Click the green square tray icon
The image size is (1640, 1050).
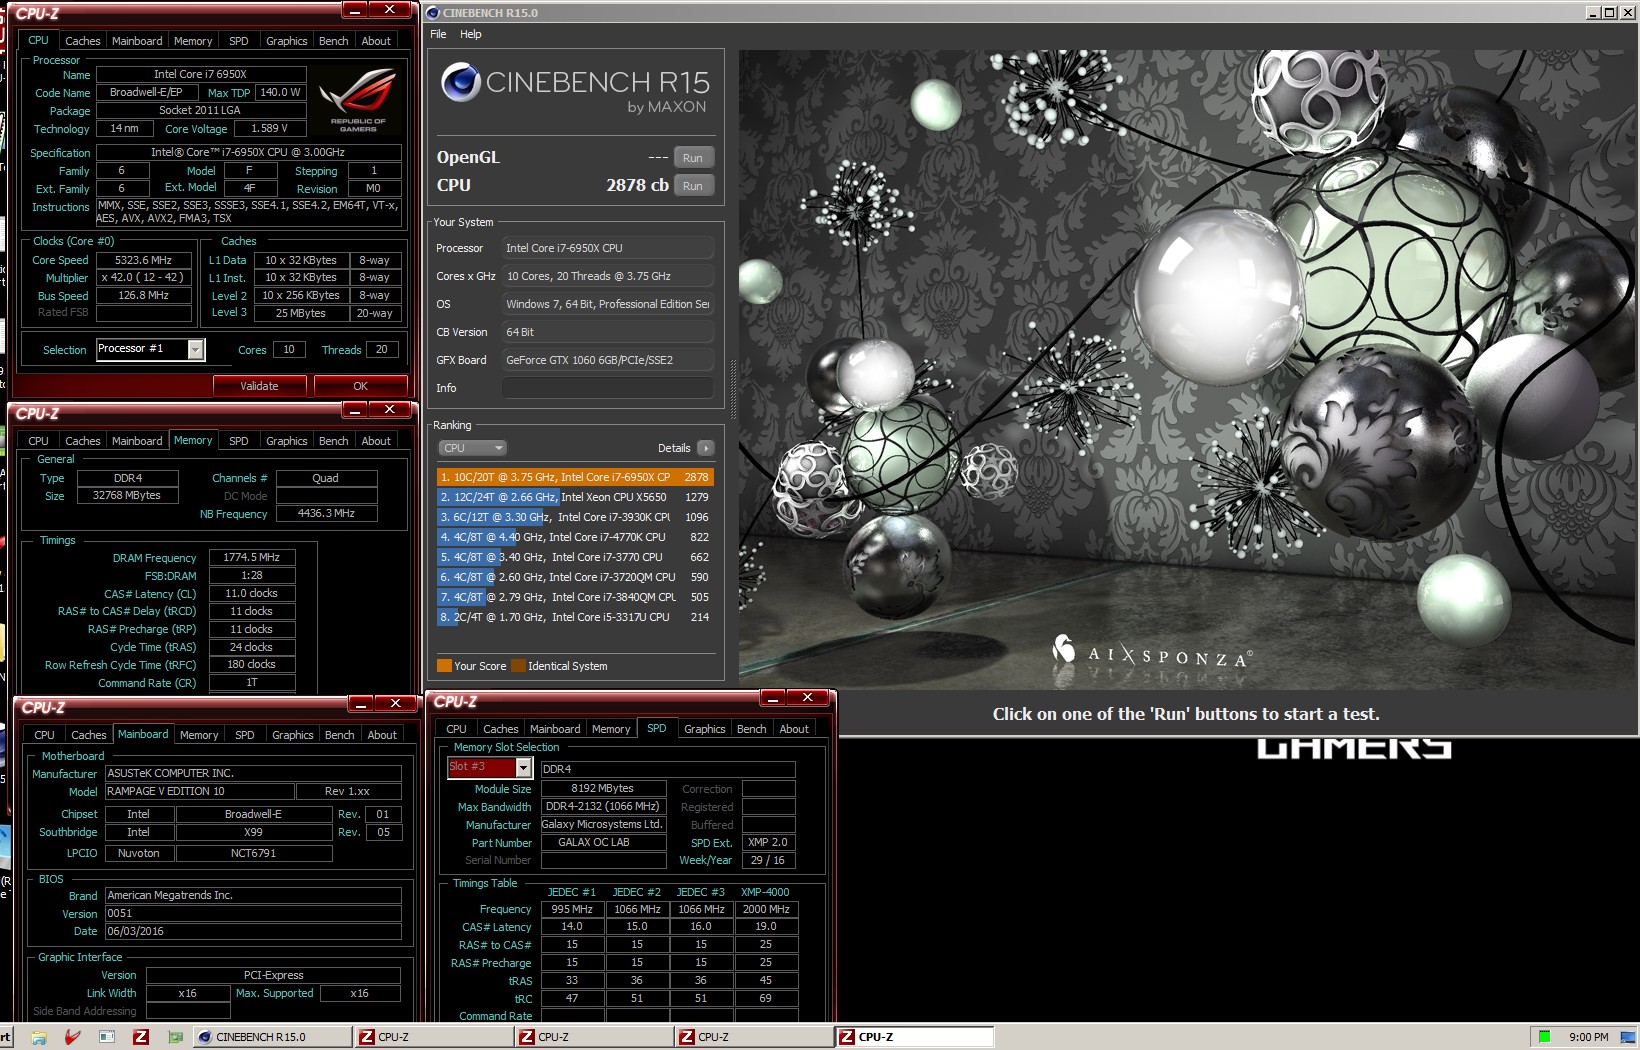1544,1037
